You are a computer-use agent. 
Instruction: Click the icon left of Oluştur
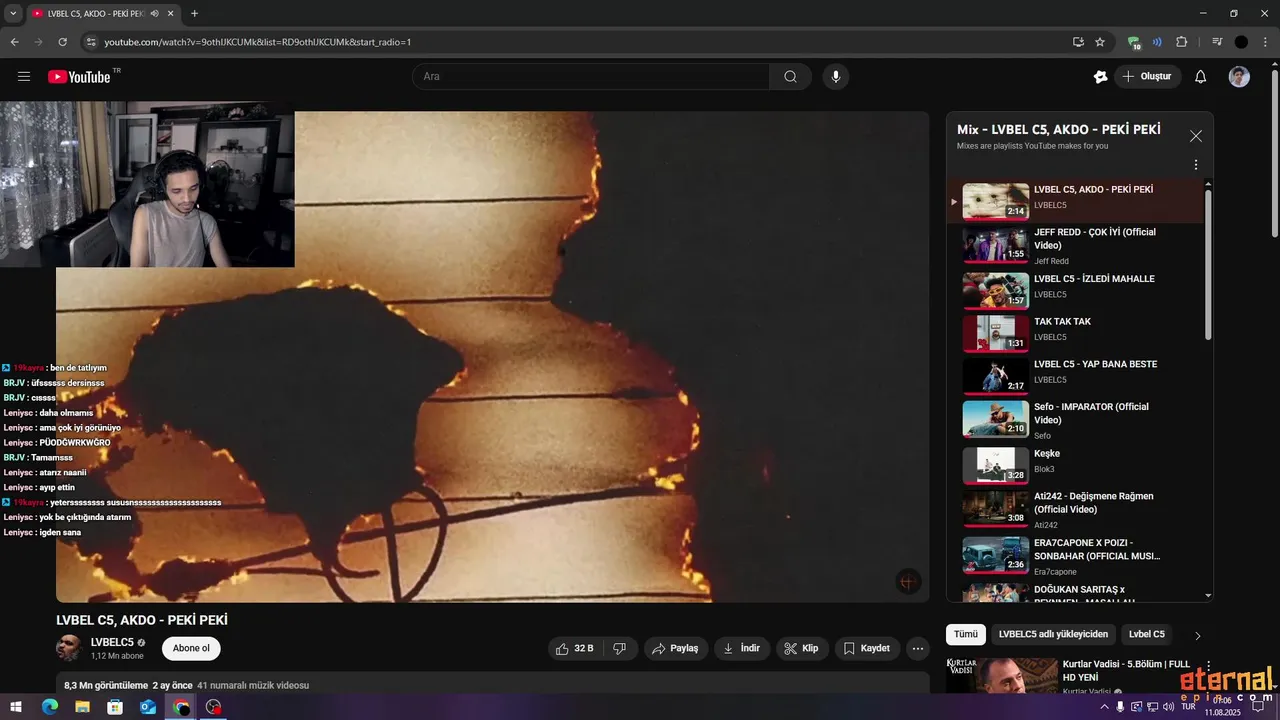[1101, 77]
